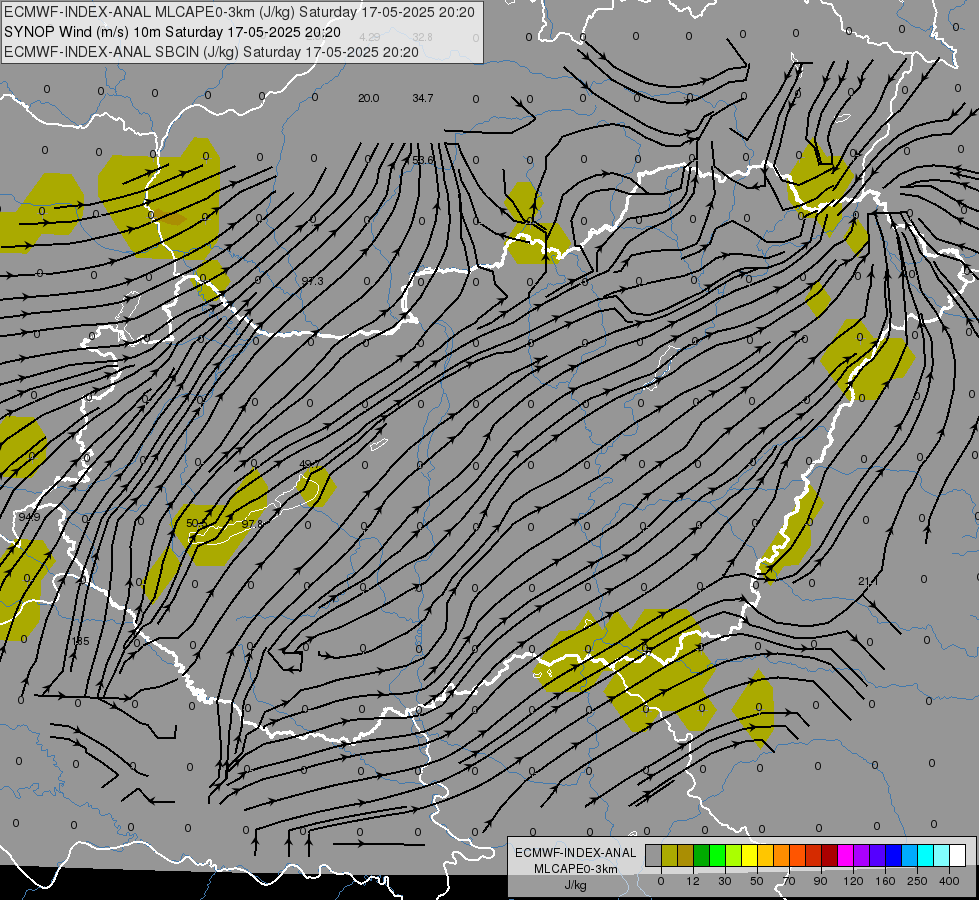Screen dimensions: 979x900
Task: Click the legend tick label 30
Action: pyautogui.click(x=725, y=881)
